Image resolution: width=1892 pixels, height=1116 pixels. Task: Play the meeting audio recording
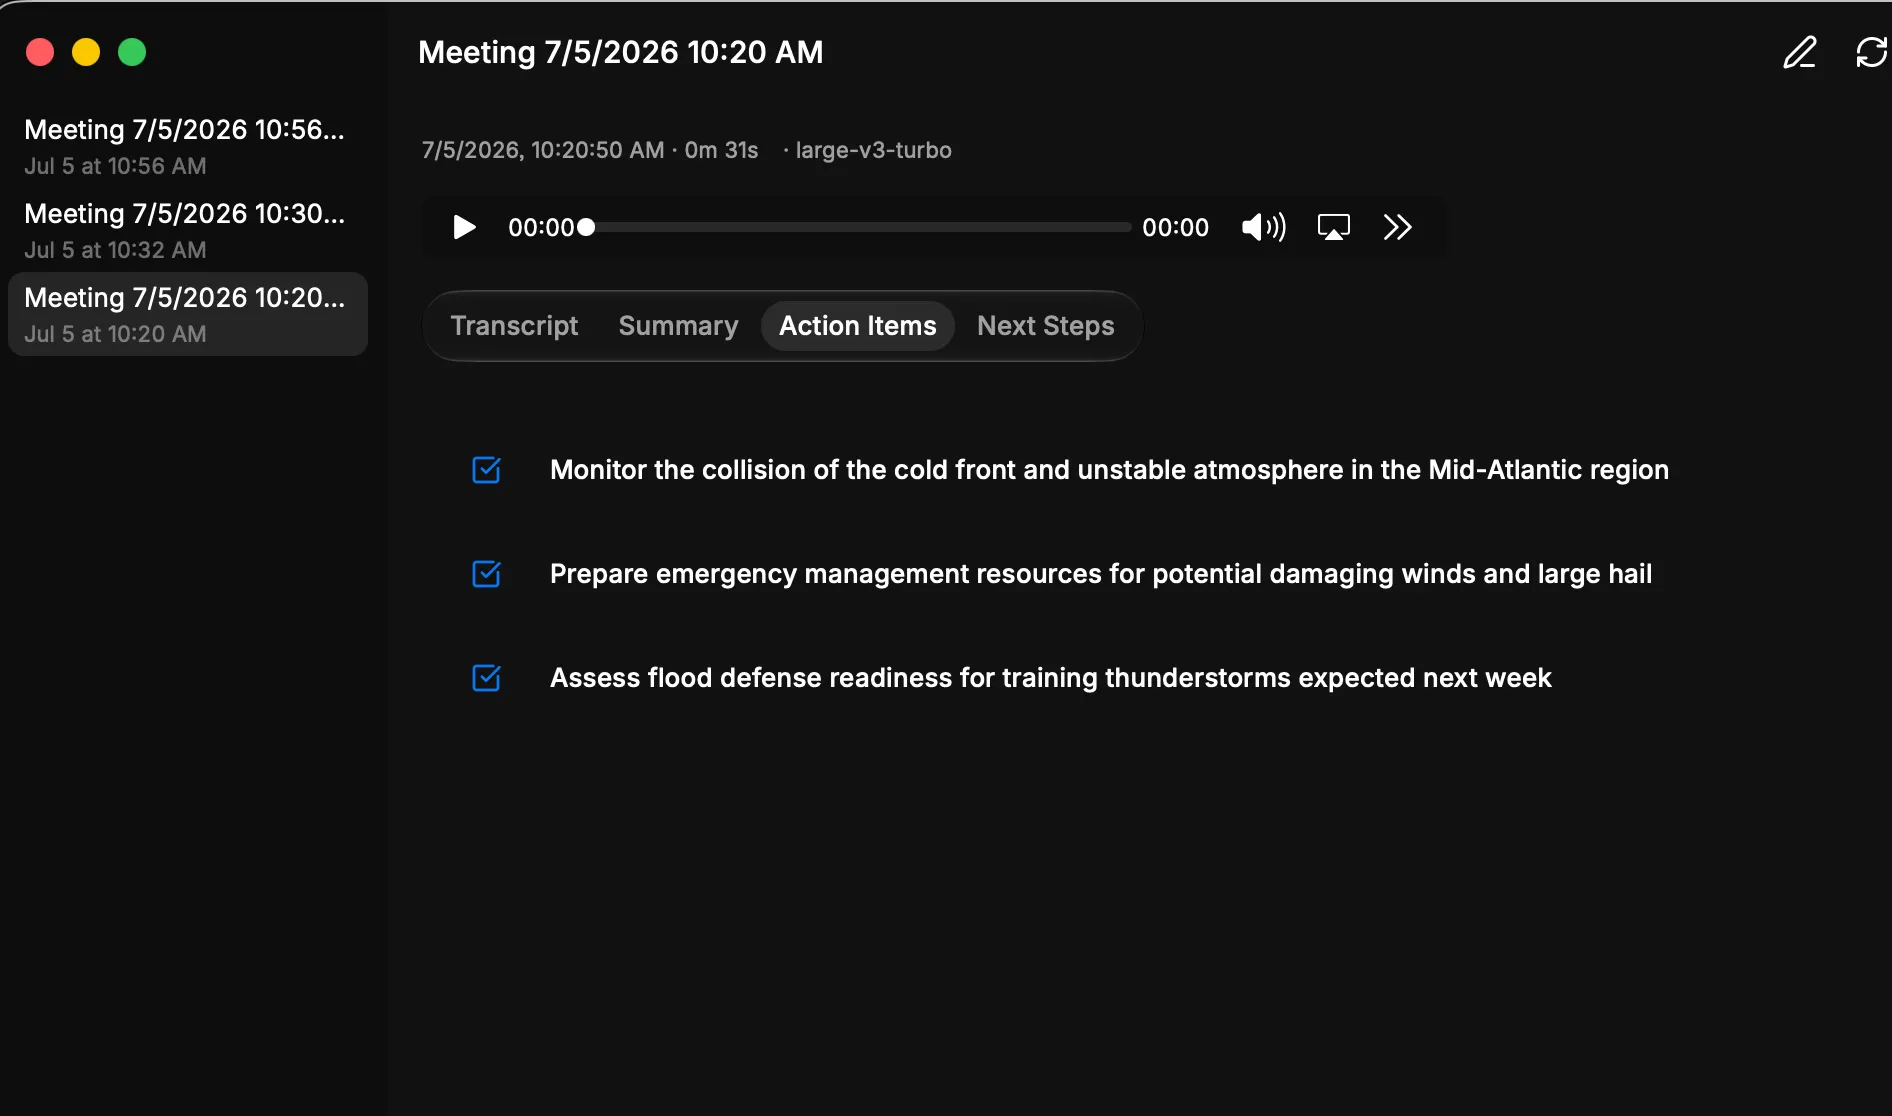point(464,227)
